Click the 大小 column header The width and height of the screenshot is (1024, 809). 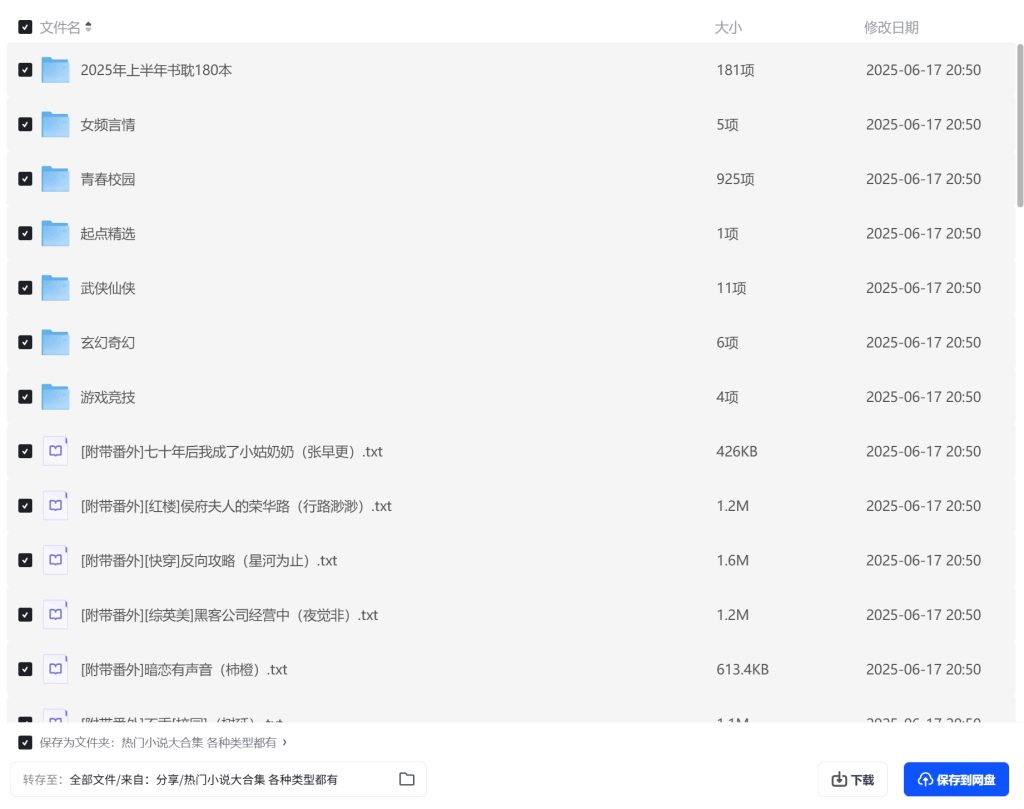click(728, 27)
